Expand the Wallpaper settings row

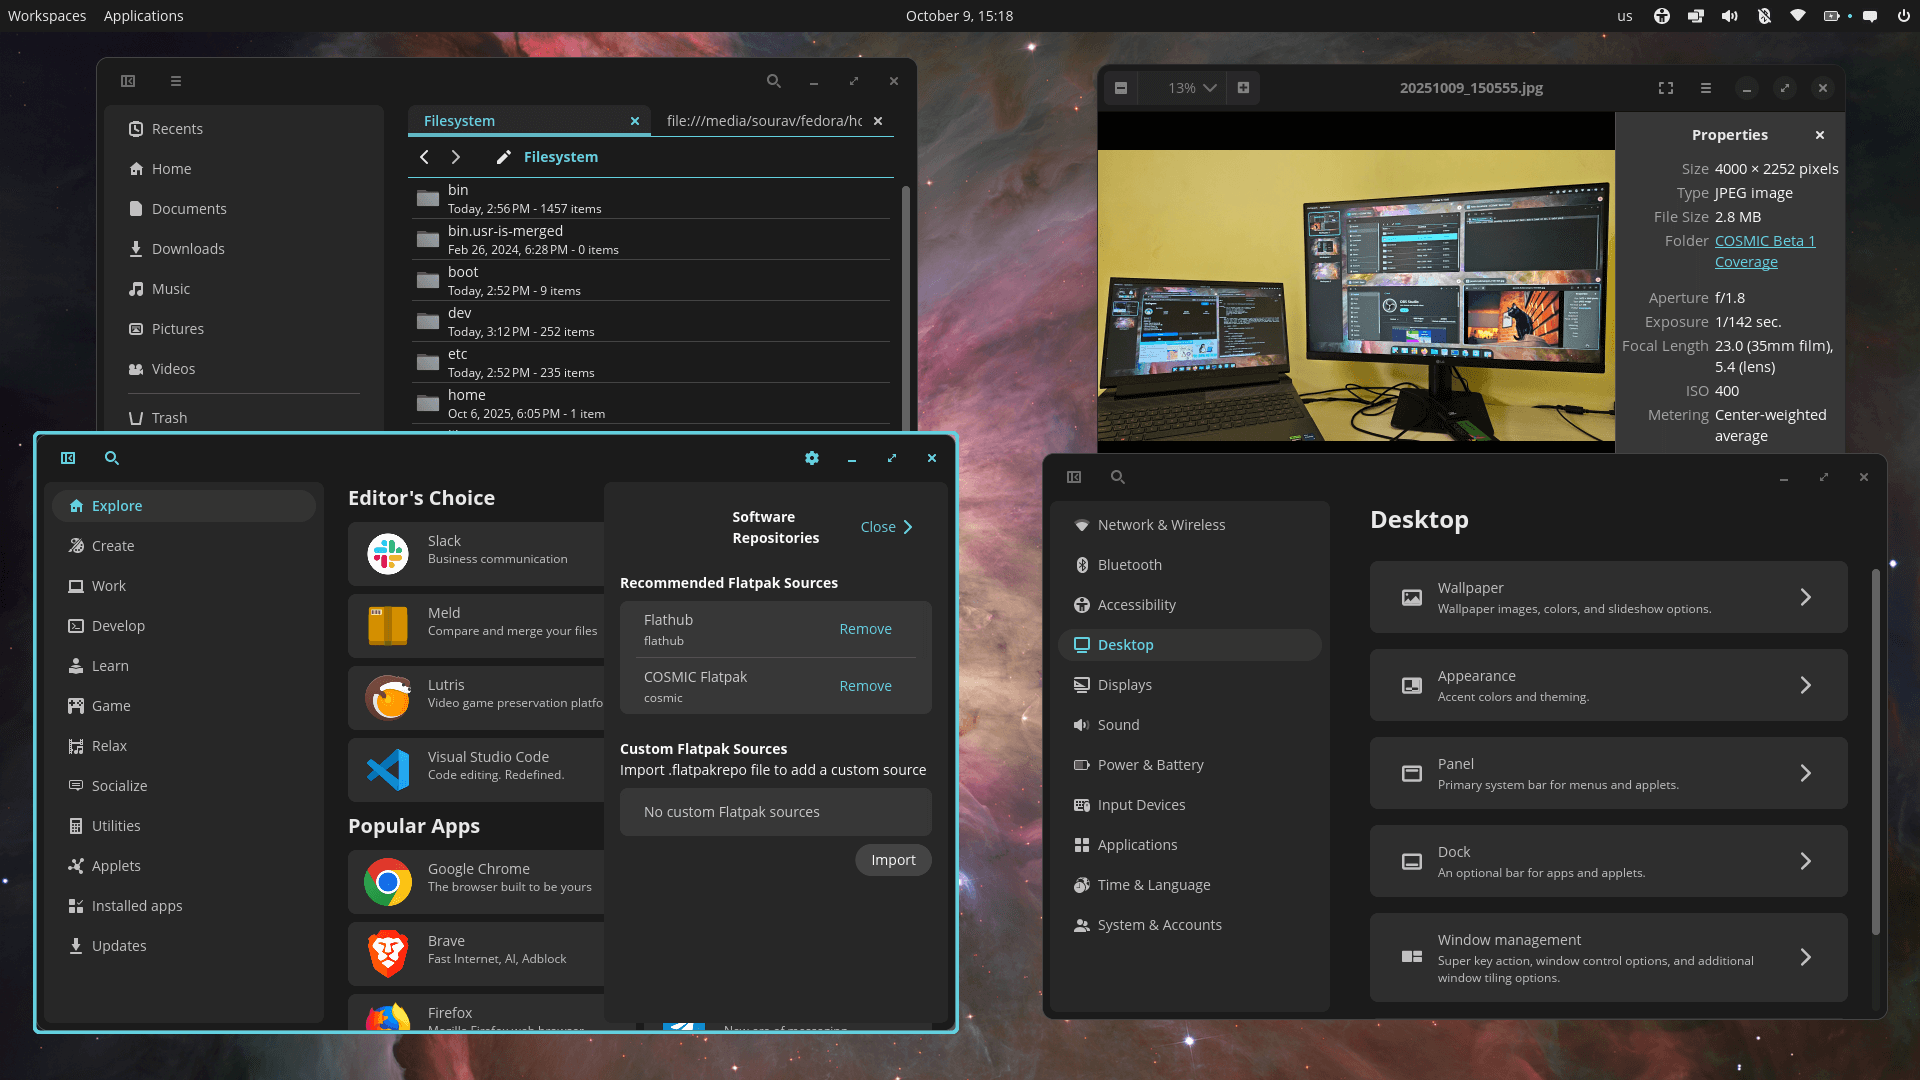pyautogui.click(x=1608, y=597)
